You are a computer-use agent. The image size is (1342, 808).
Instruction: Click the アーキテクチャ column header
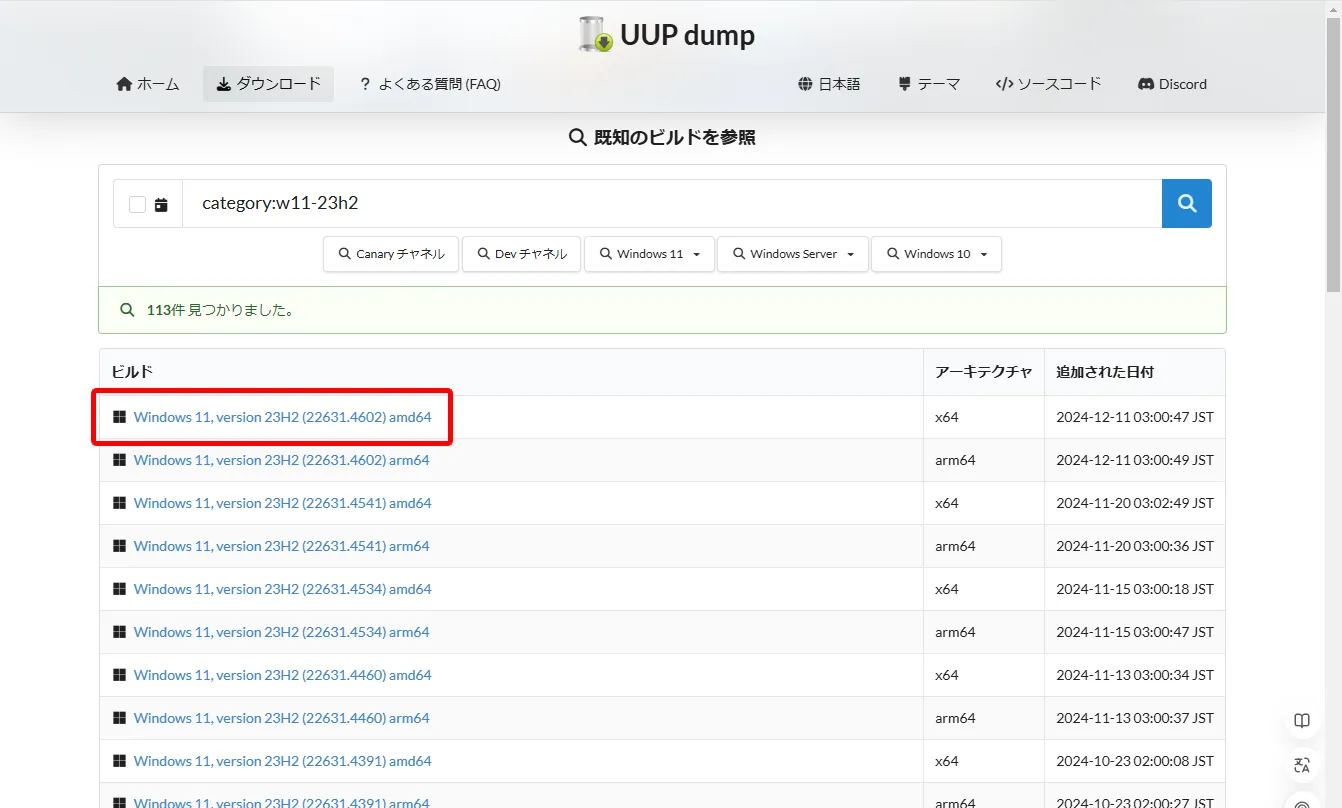click(x=983, y=372)
